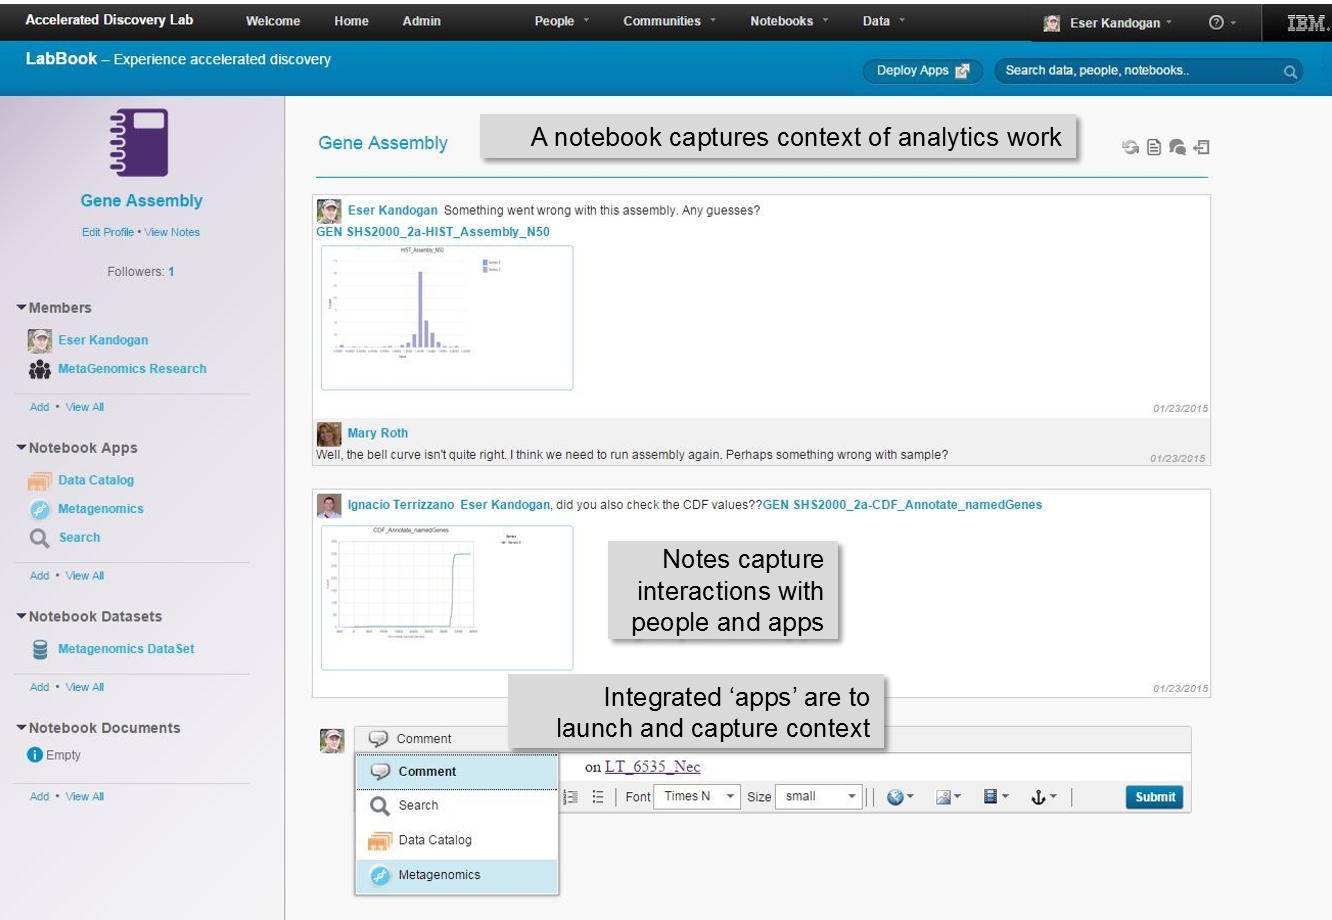Collapse the Notebook Documents section
This screenshot has height=920, width=1332.
tap(22, 727)
